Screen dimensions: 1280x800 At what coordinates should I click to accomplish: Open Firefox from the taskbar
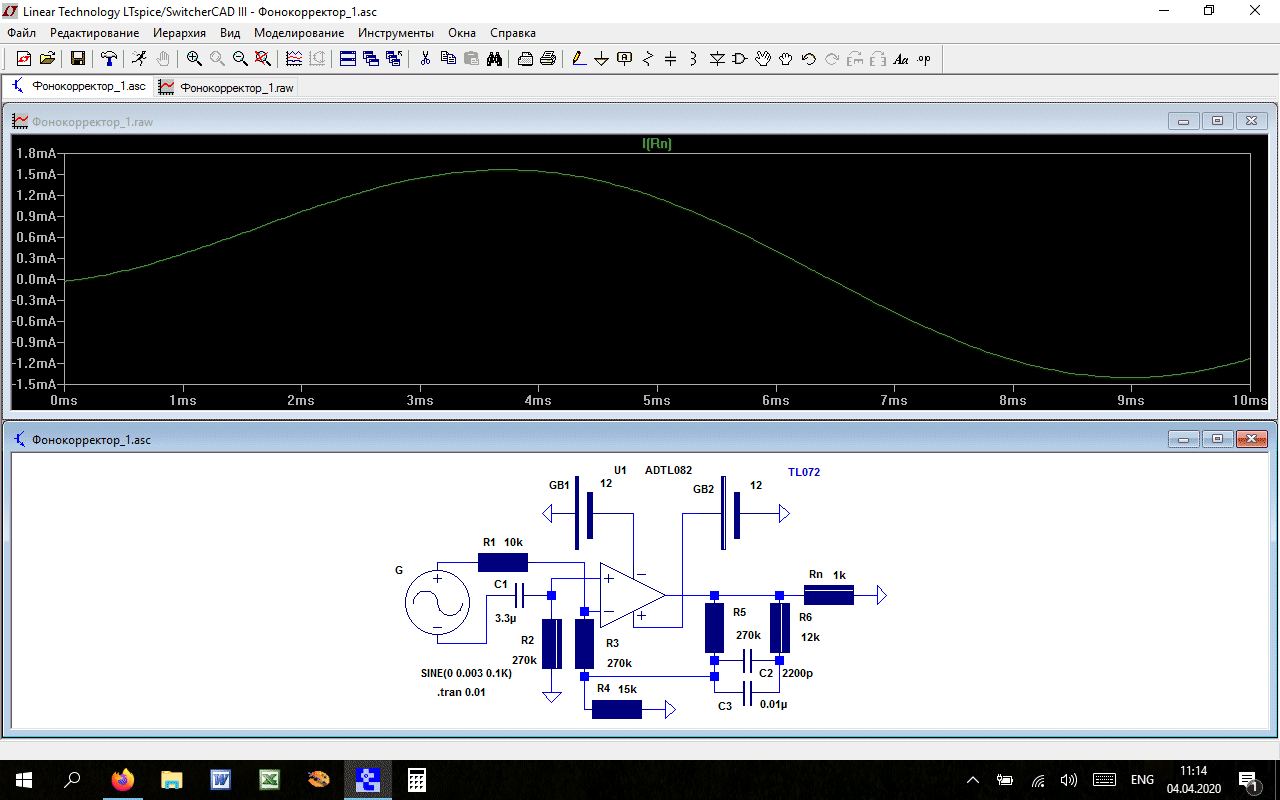tap(123, 780)
